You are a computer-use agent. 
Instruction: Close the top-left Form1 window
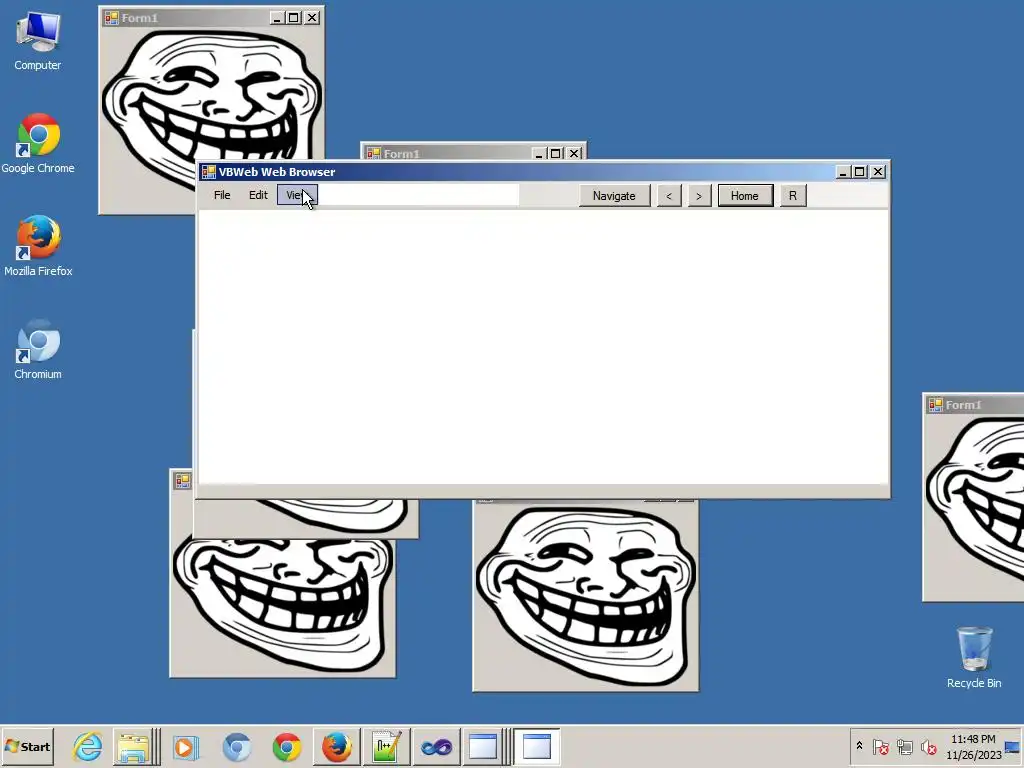point(312,18)
